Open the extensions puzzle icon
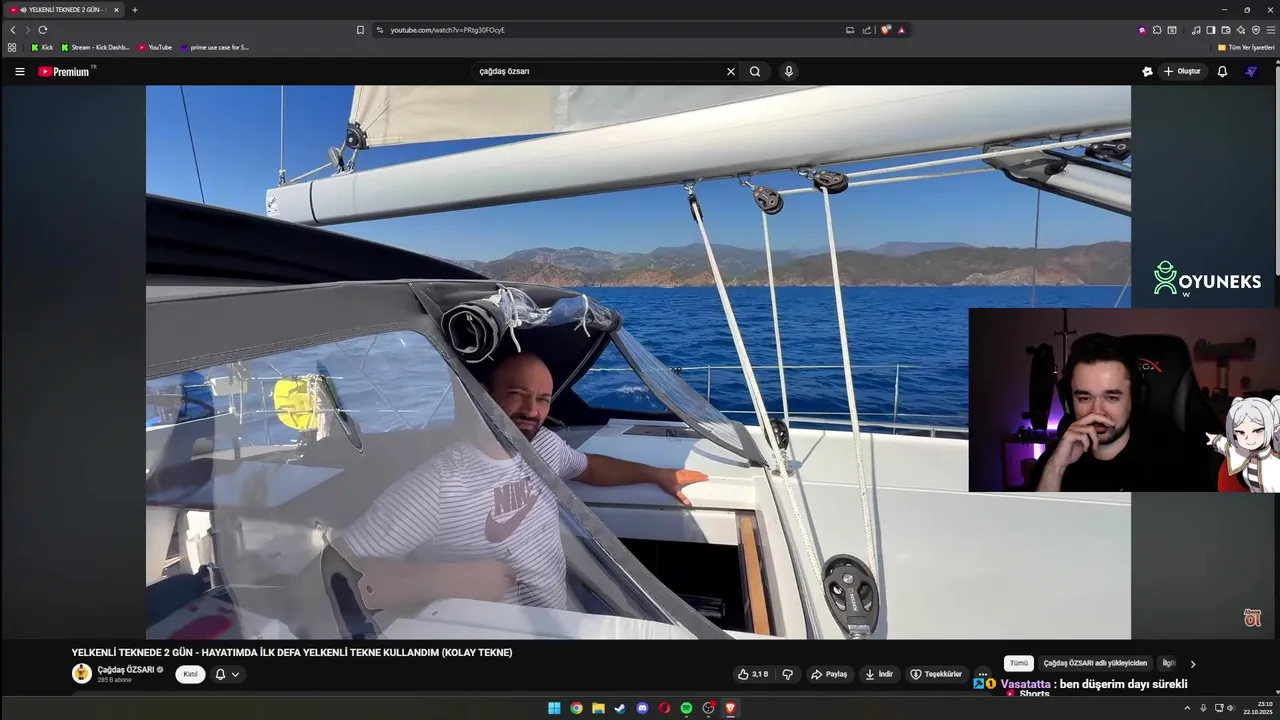This screenshot has width=1280, height=720. (1157, 30)
